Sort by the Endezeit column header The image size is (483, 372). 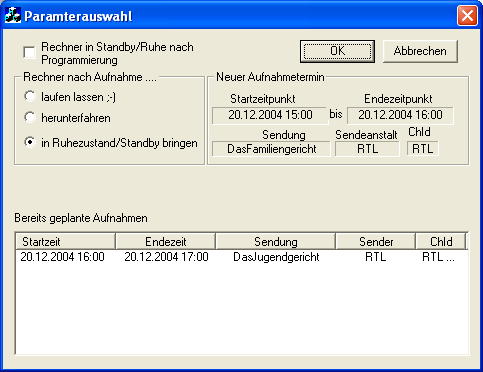tap(166, 242)
